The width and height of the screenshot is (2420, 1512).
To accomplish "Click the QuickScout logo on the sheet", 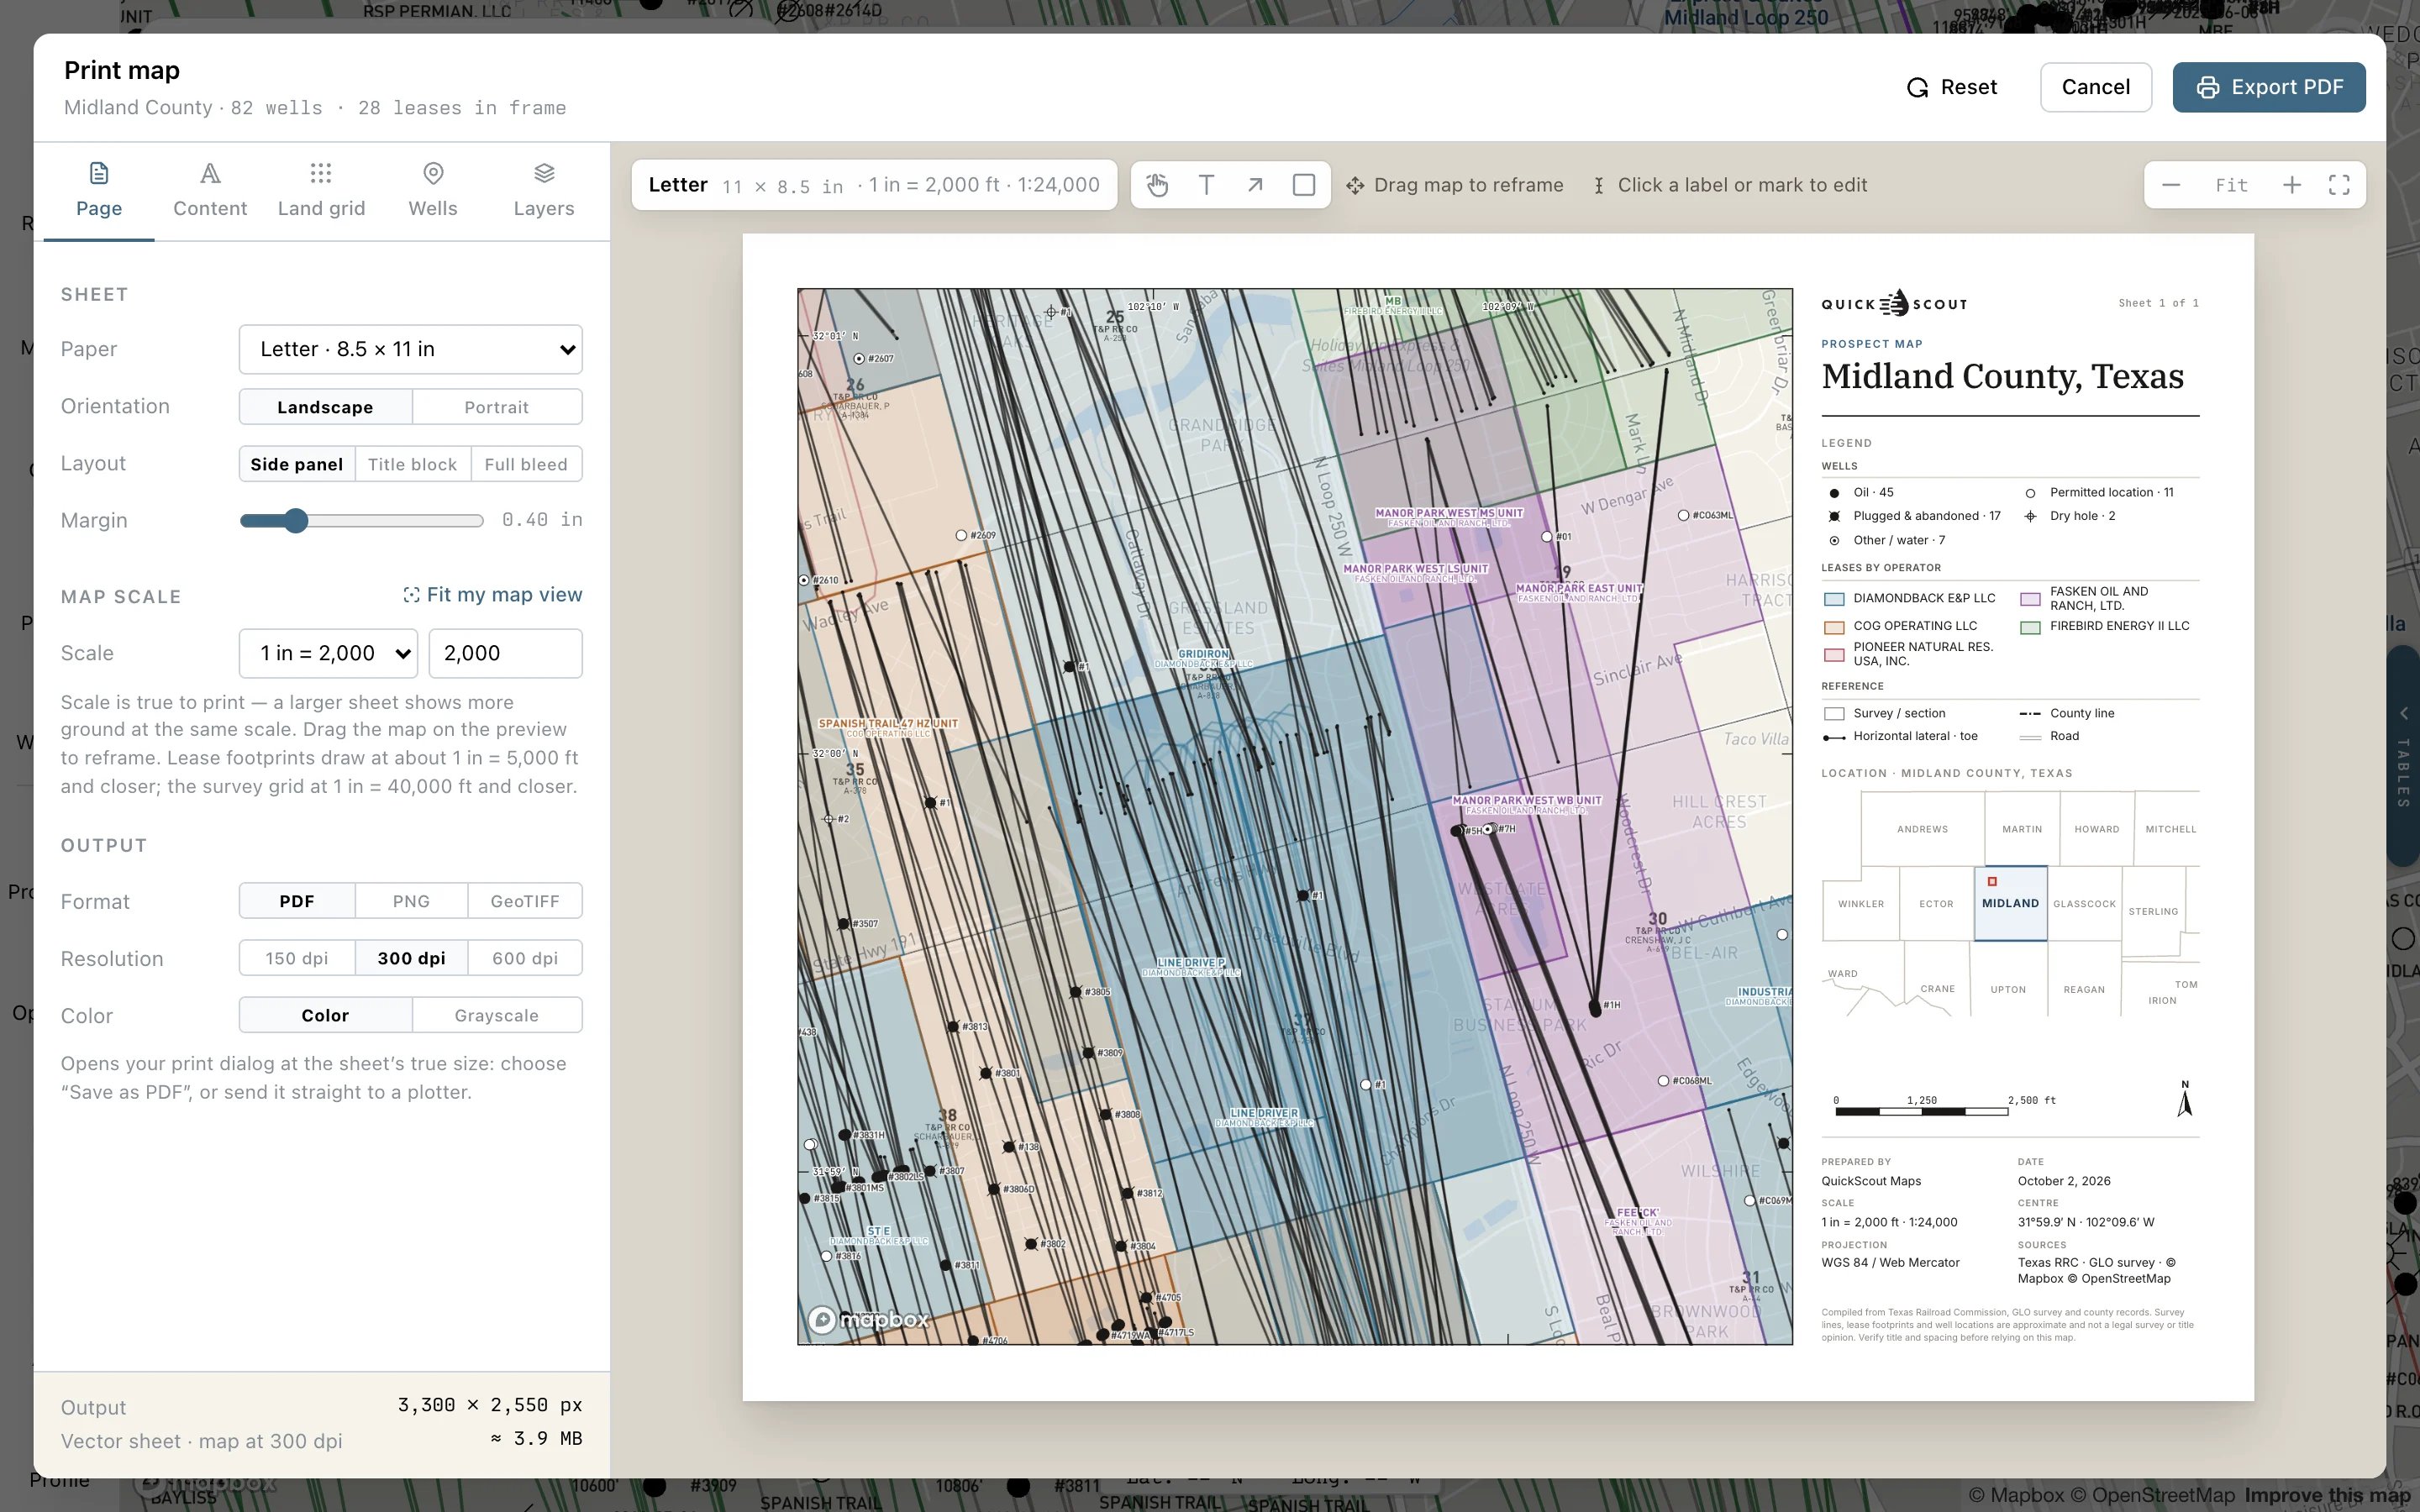I will click(1894, 303).
